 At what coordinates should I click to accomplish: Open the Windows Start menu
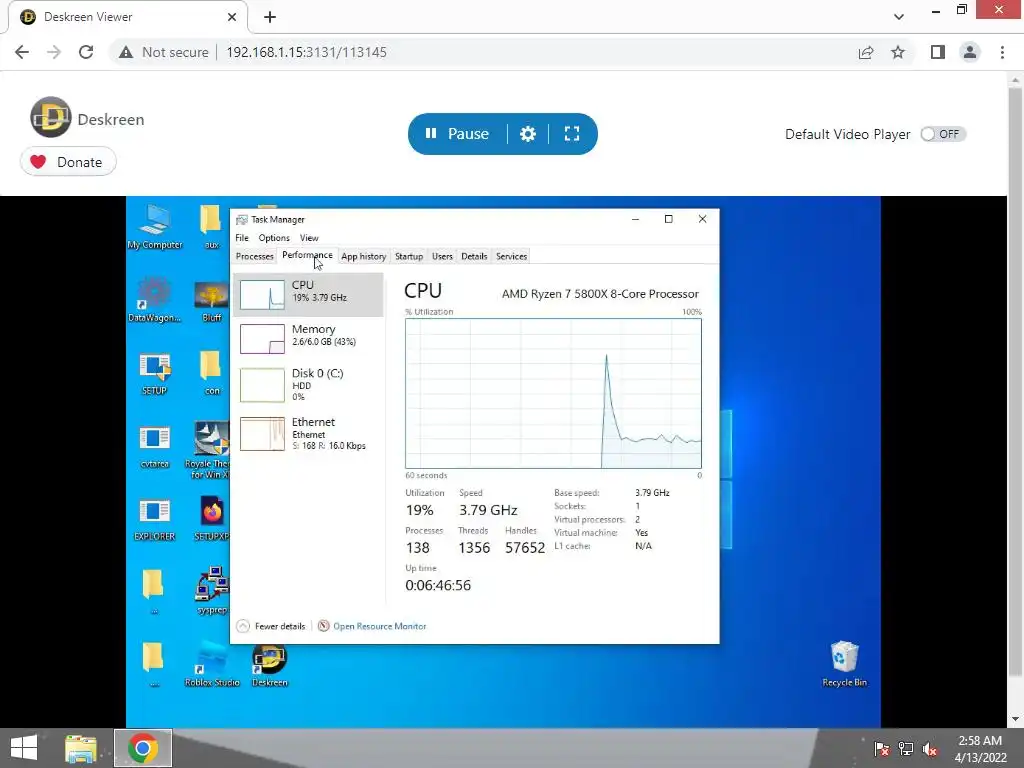point(24,748)
